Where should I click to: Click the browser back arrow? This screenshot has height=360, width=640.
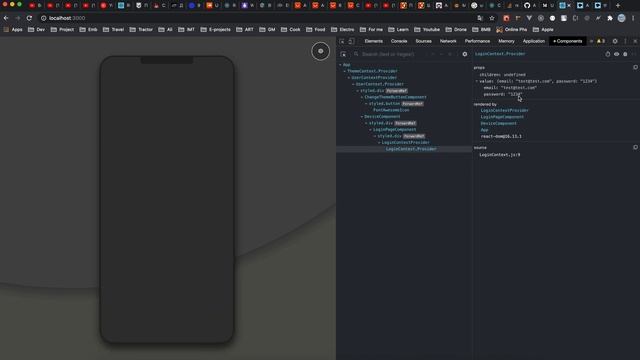(x=6, y=18)
